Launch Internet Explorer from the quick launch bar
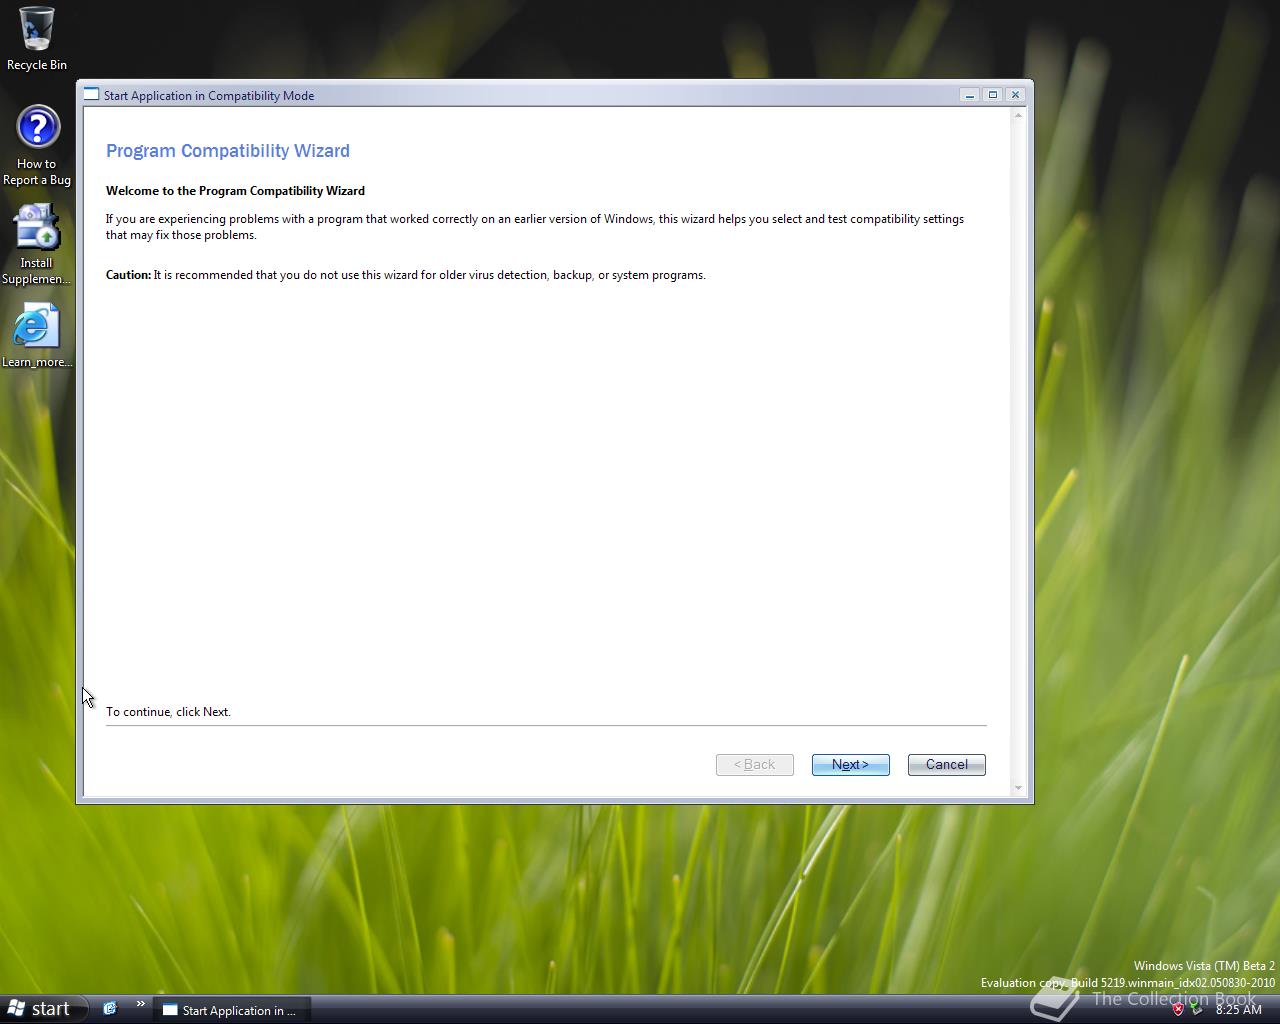 tap(110, 1009)
